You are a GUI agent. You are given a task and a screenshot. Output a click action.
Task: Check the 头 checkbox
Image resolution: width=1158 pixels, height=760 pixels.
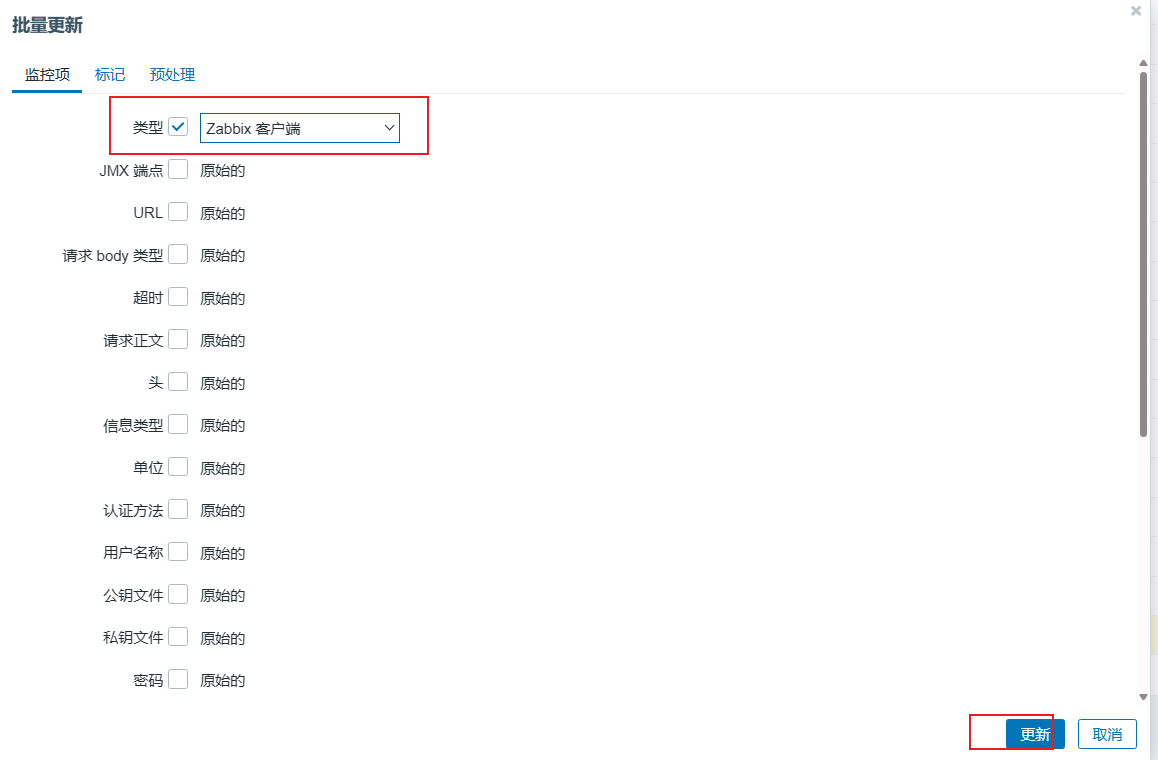point(178,382)
